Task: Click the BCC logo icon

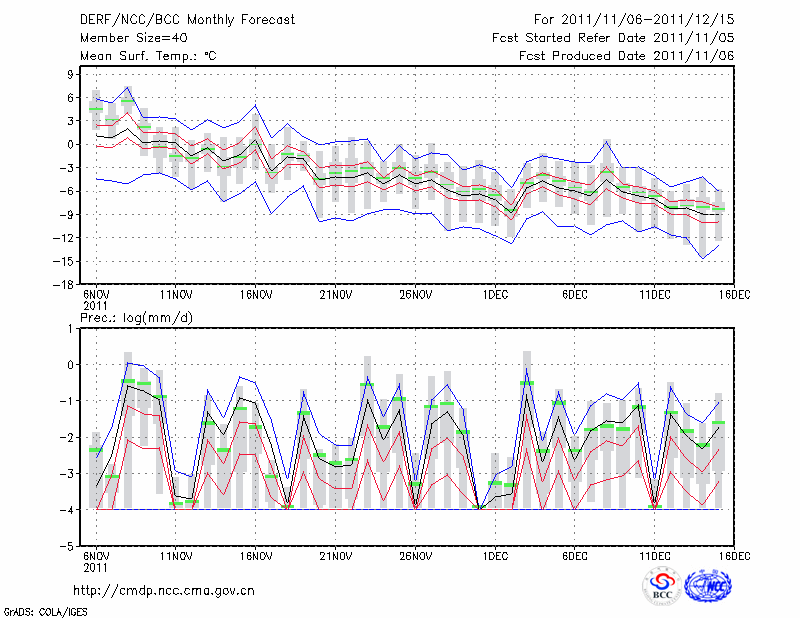Action: coord(662,587)
